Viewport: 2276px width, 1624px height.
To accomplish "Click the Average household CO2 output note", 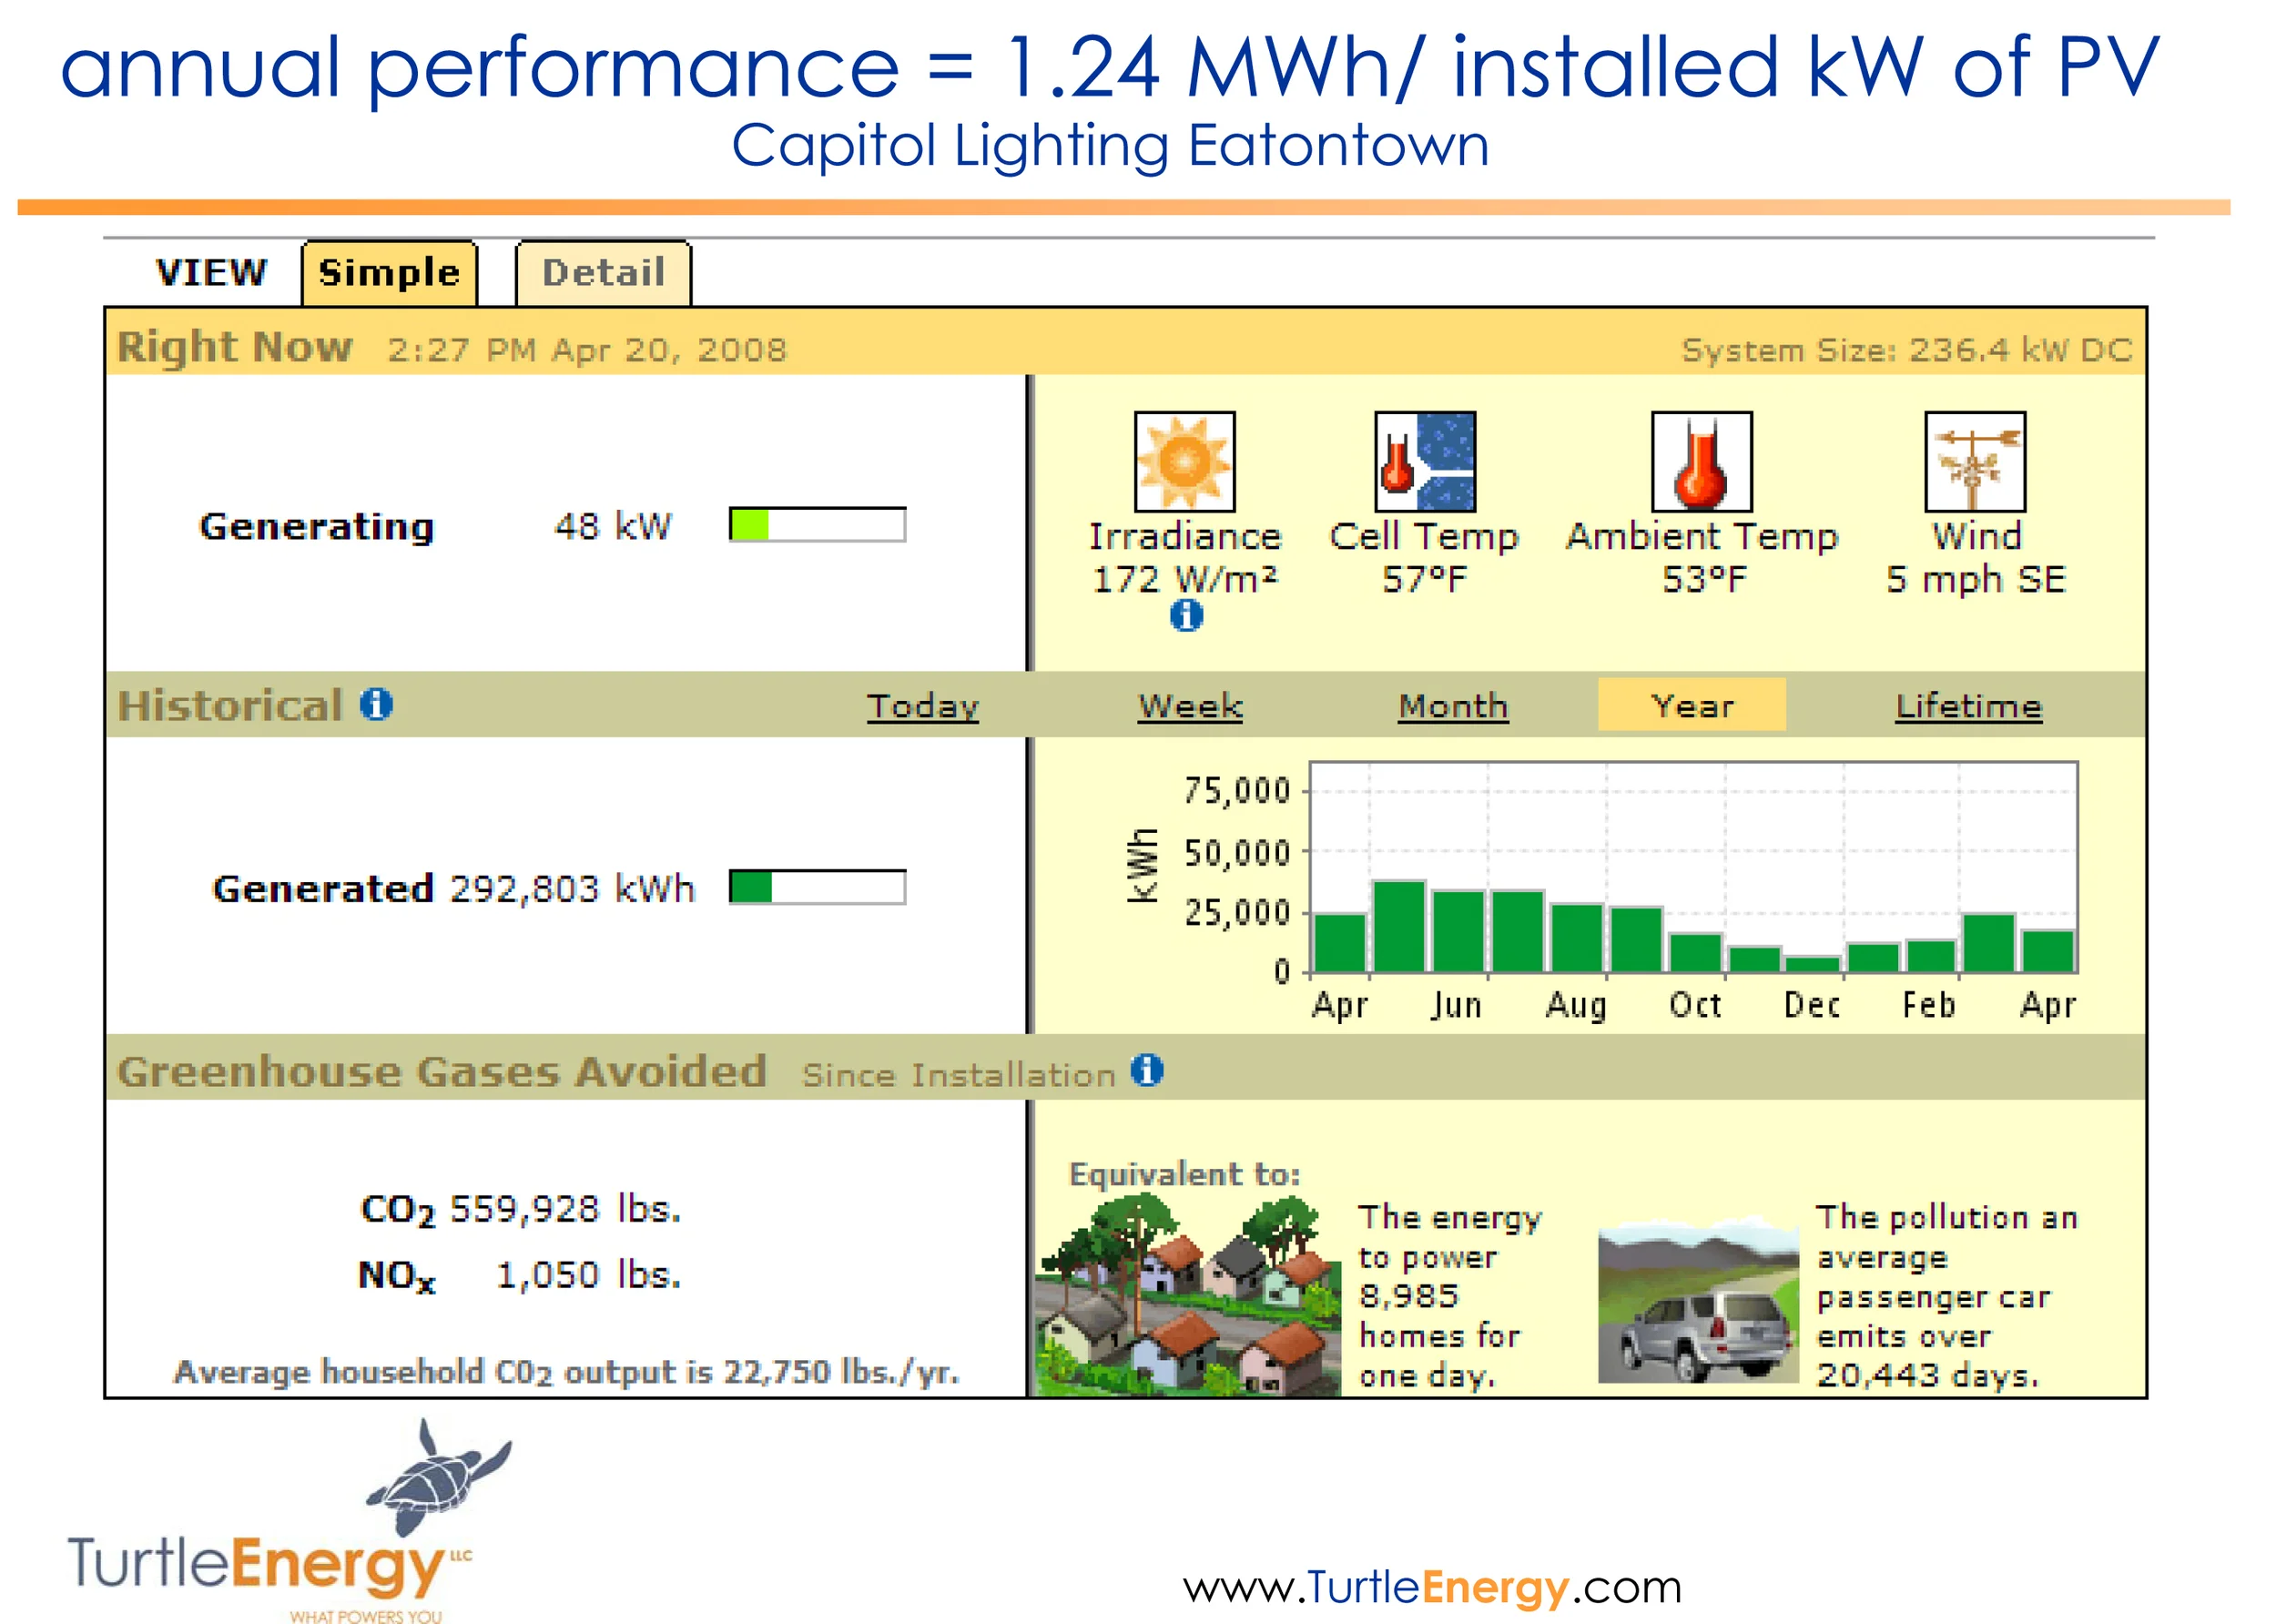I will (x=566, y=1371).
